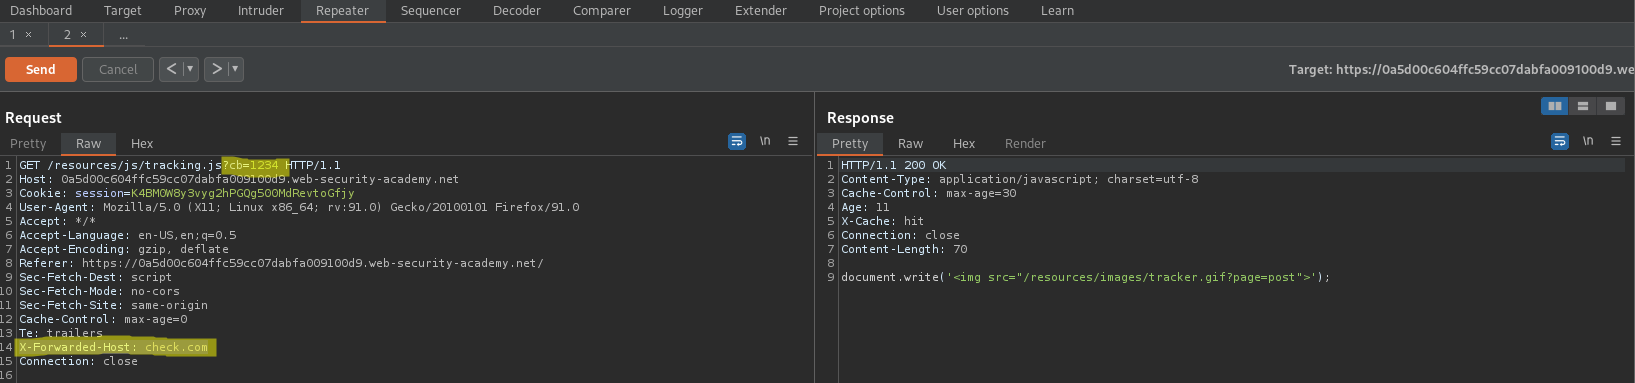Go forward to next request in history
This screenshot has width=1635, height=383.
(x=216, y=69)
